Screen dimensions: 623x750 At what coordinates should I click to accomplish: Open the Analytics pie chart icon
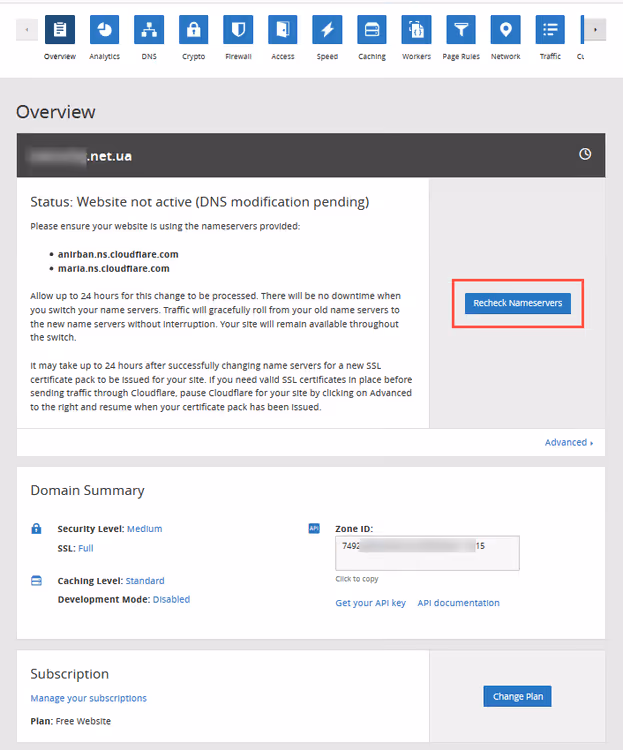click(x=104, y=30)
